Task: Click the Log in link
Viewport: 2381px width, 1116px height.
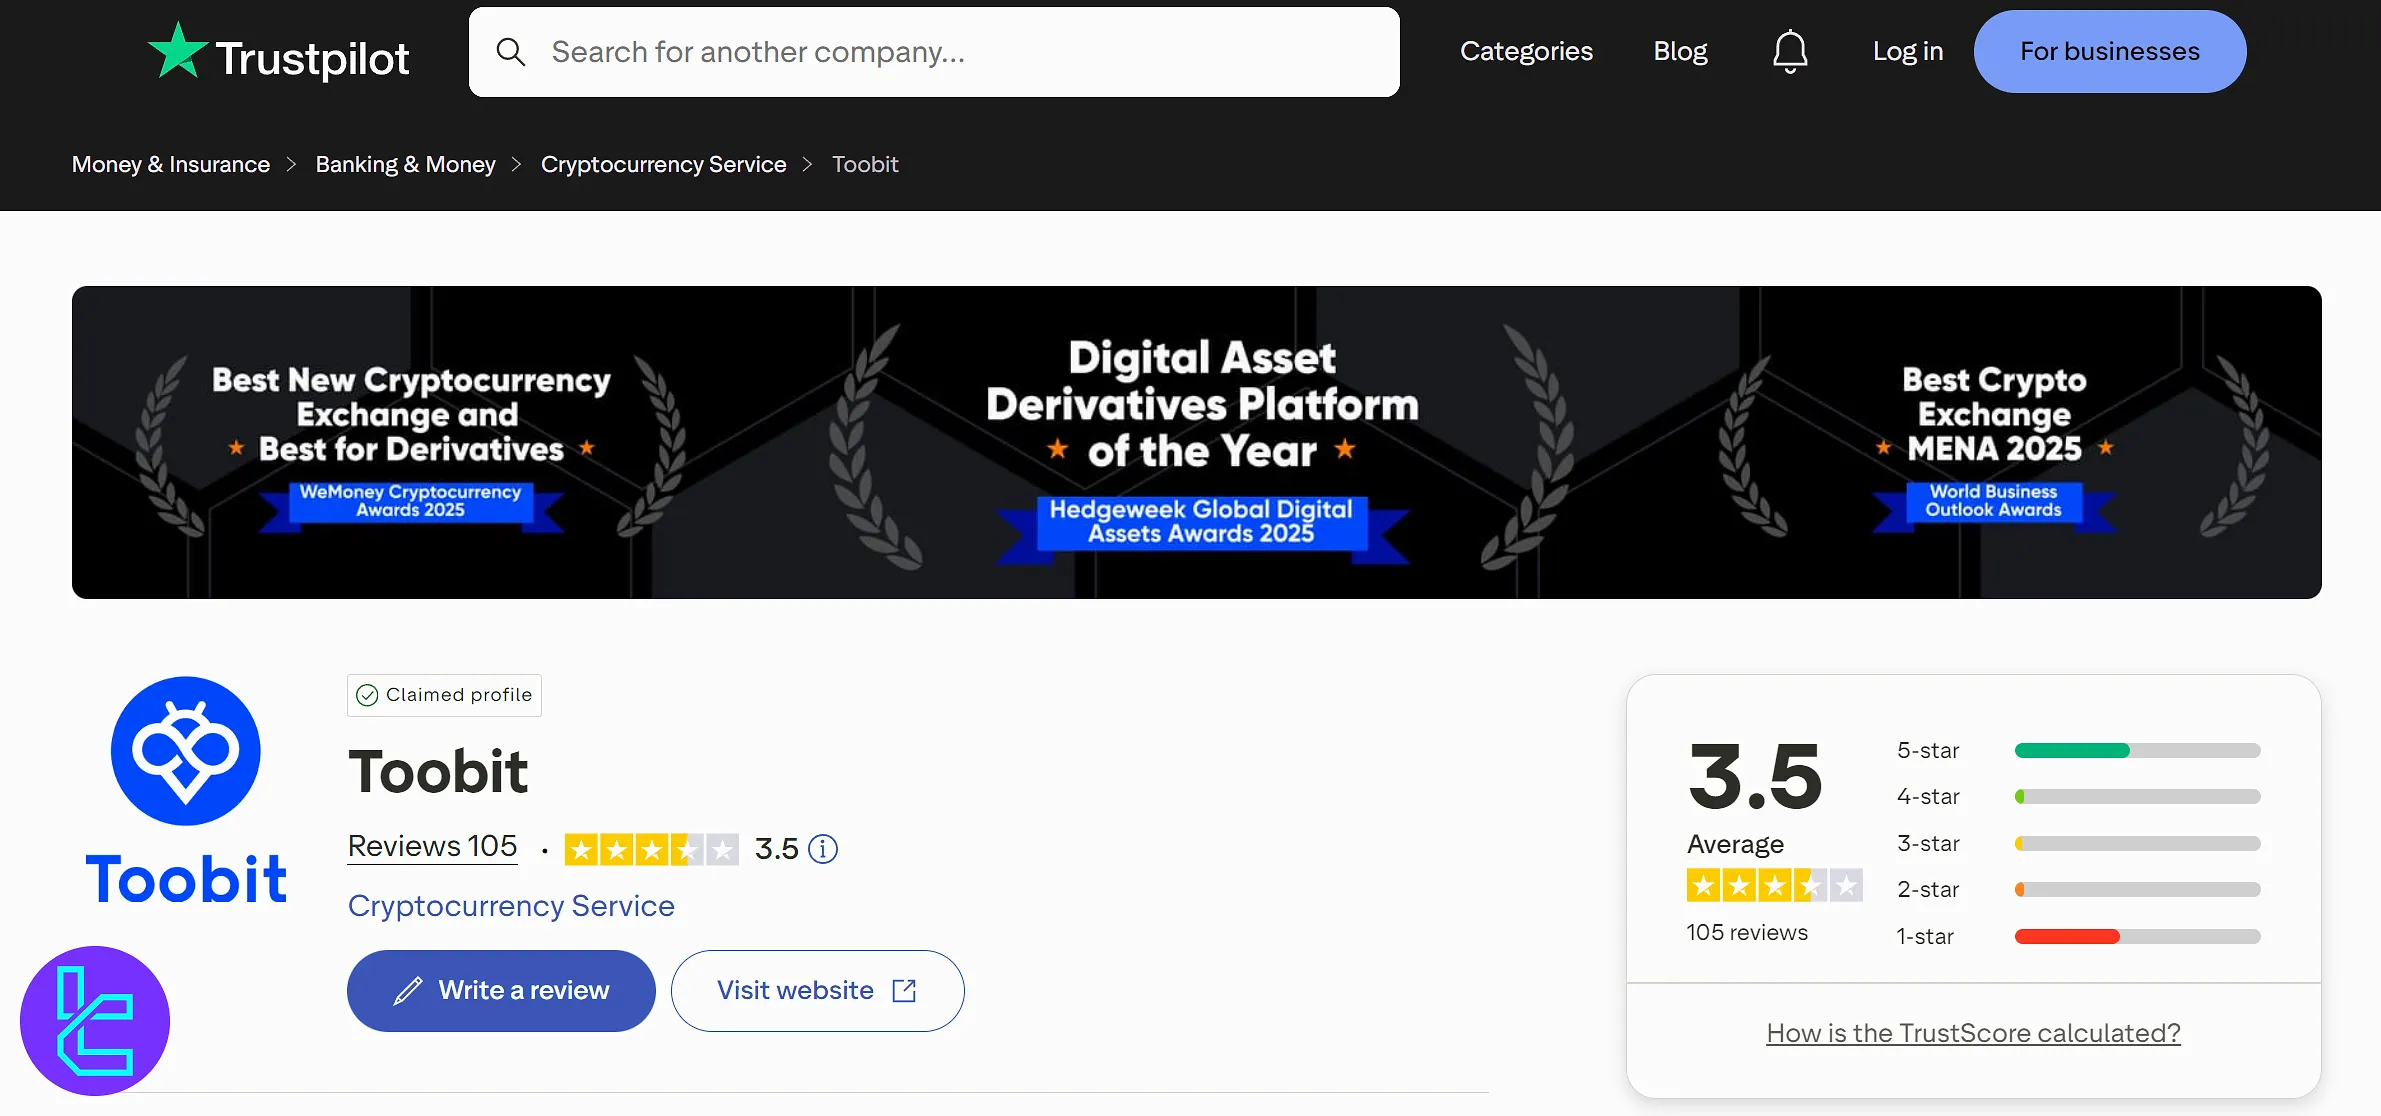Action: 1907,51
